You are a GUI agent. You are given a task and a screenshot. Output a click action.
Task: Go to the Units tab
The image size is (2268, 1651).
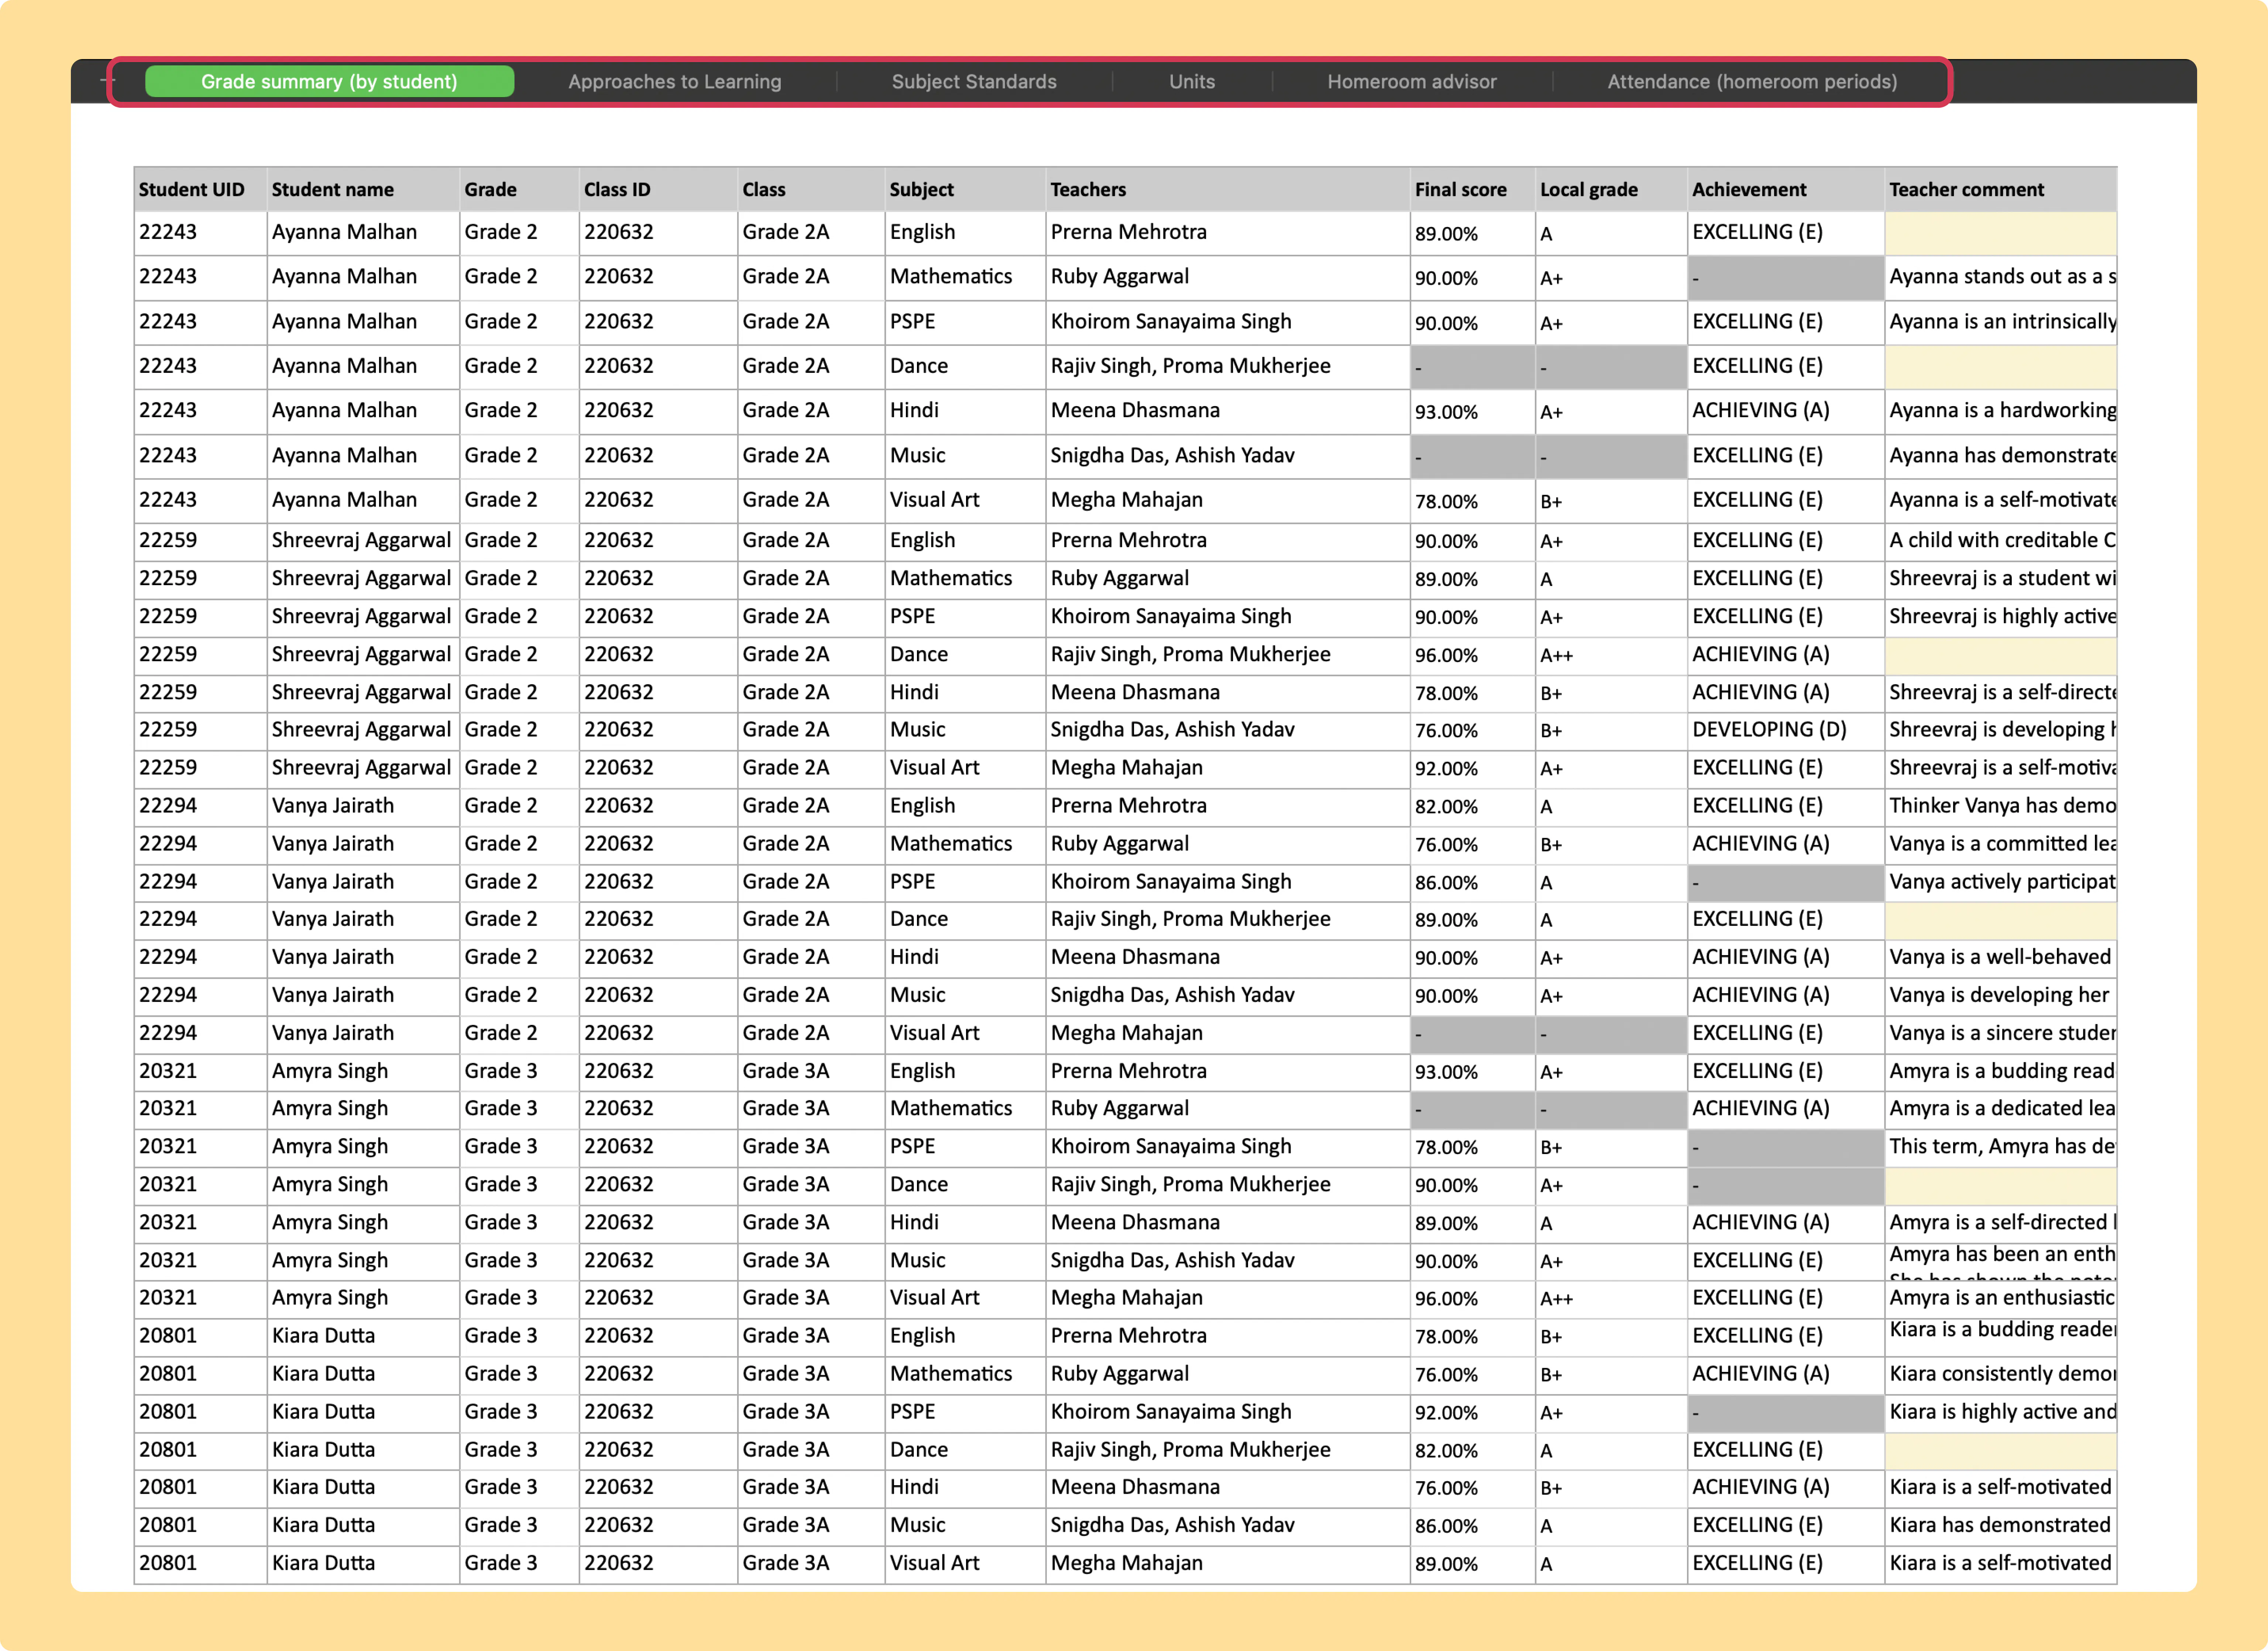1192,82
